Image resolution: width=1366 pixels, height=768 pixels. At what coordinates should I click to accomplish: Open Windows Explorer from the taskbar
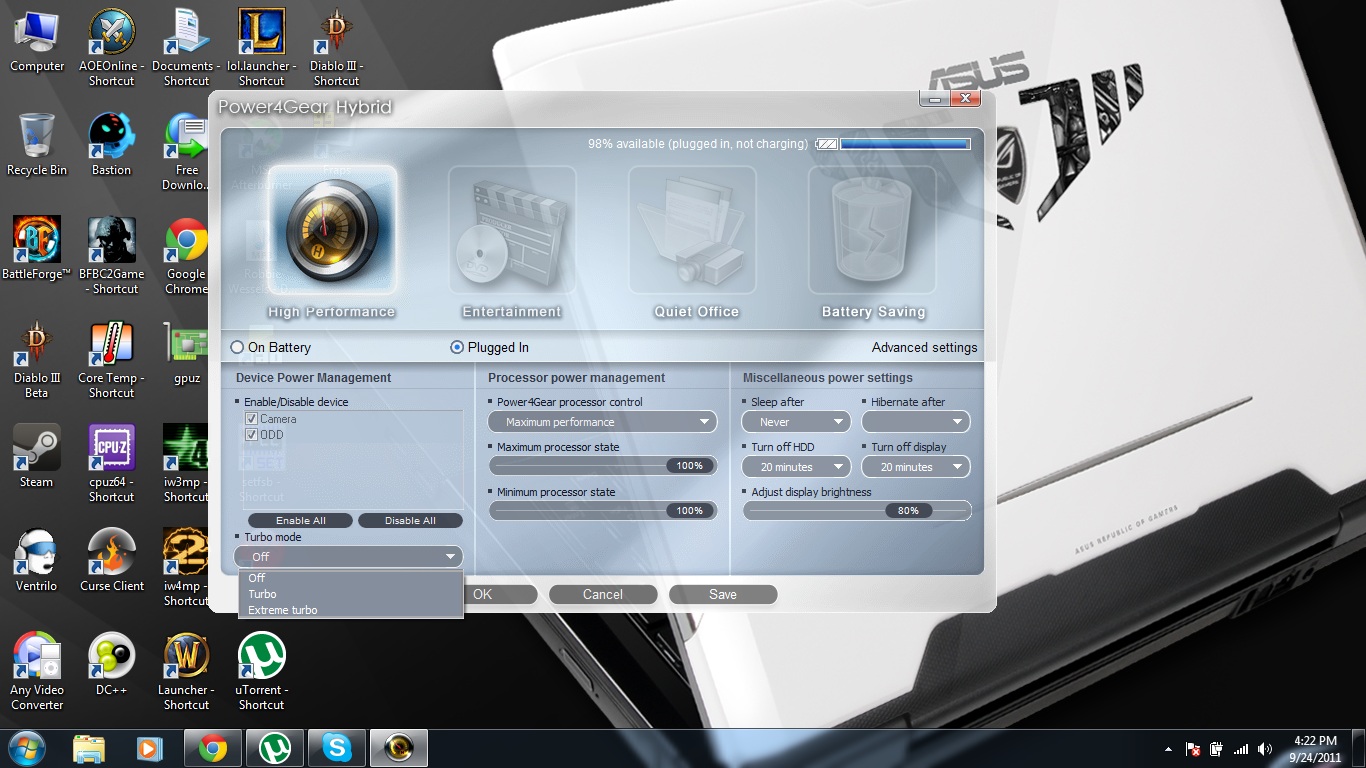coord(89,748)
